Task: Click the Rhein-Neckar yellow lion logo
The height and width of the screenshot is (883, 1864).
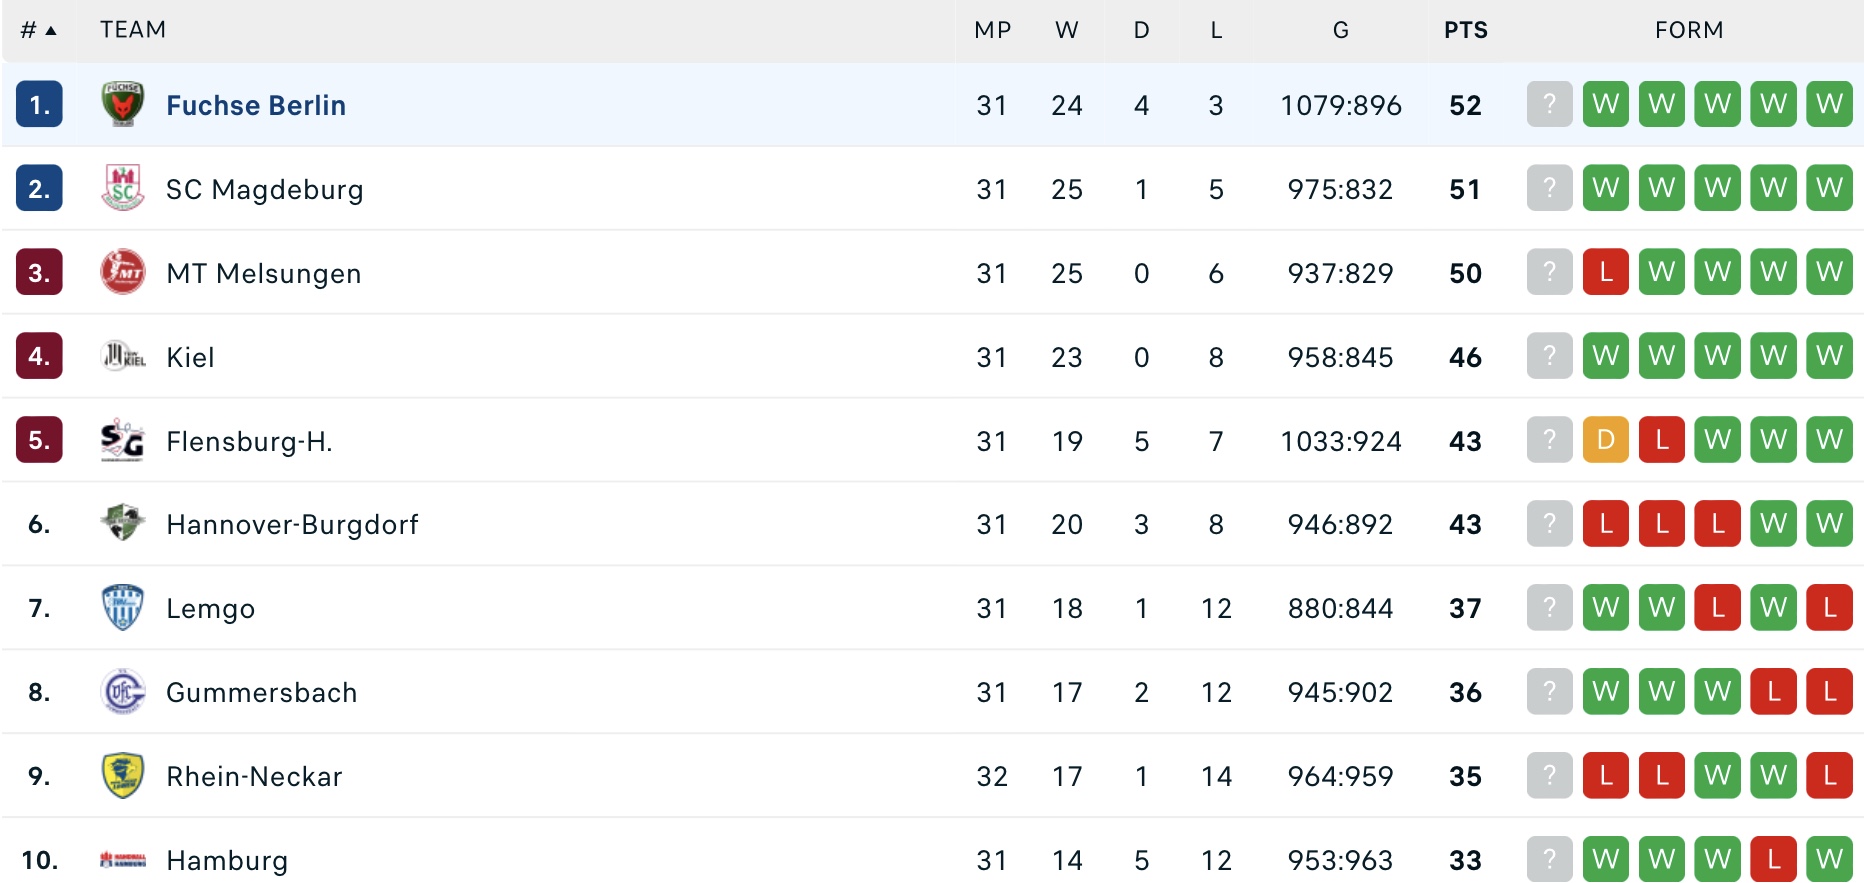Action: (123, 775)
